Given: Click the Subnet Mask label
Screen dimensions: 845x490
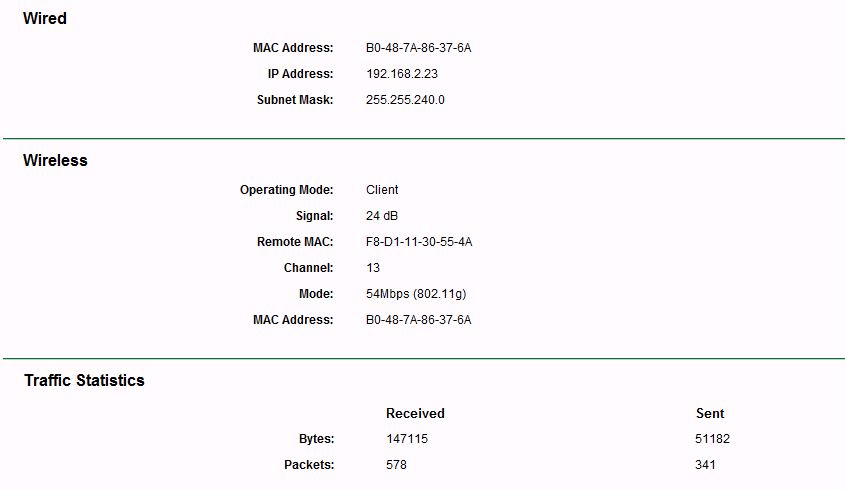Looking at the screenshot, I should point(295,100).
